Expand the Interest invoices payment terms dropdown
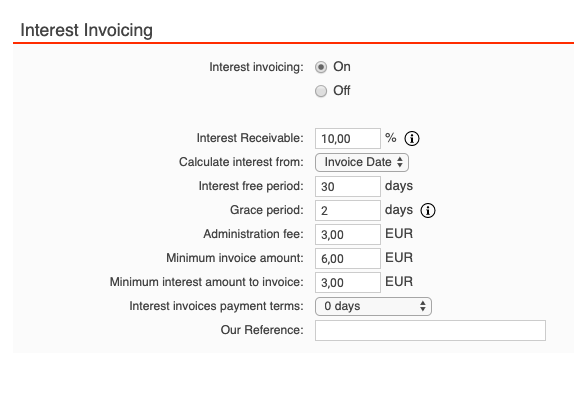Screen dimensions: 574x415 click(x=373, y=306)
